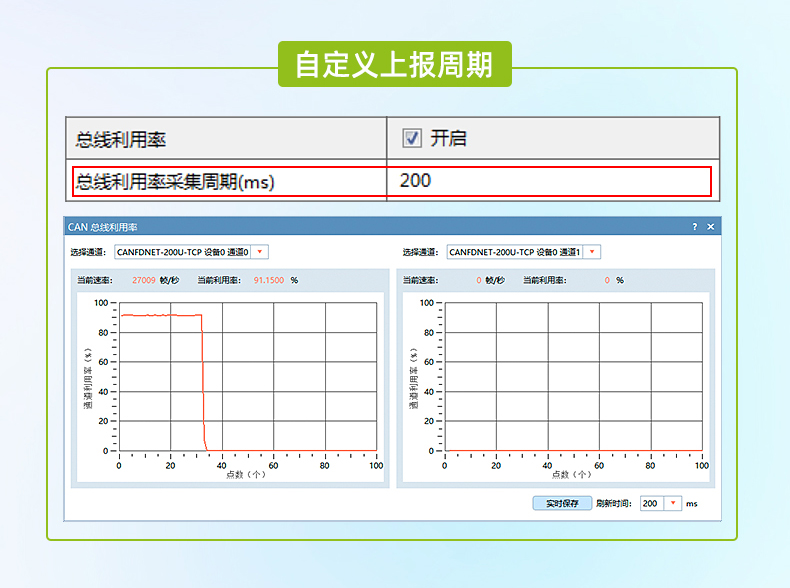Click the 刷新时间 200 value field
This screenshot has height=588, width=790.
651,503
